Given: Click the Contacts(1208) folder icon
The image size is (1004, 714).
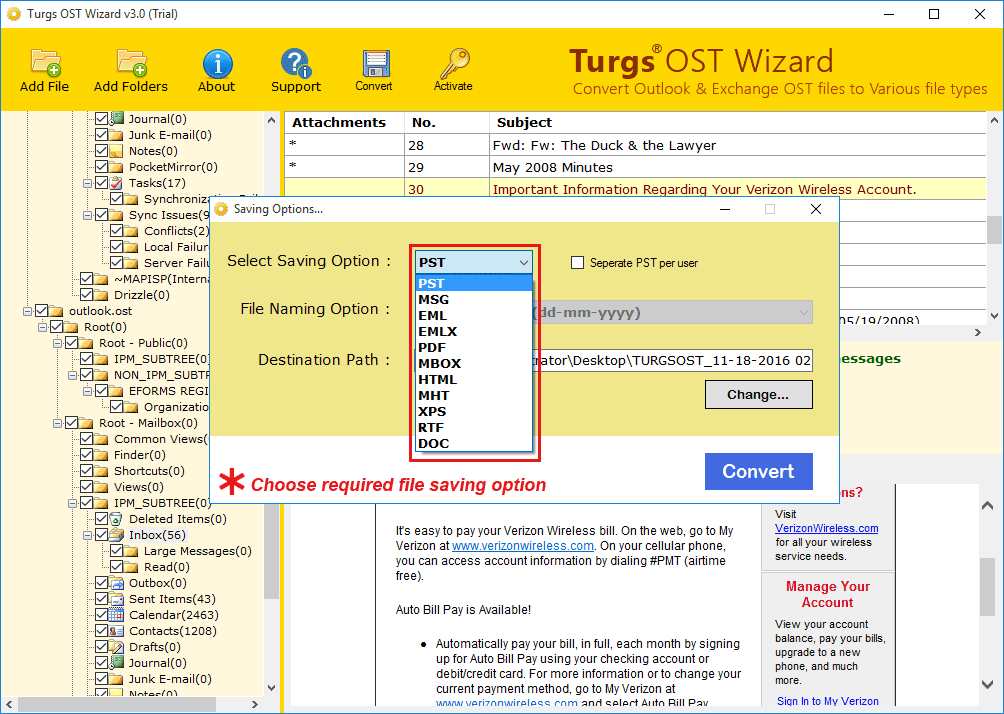Looking at the screenshot, I should pyautogui.click(x=116, y=630).
